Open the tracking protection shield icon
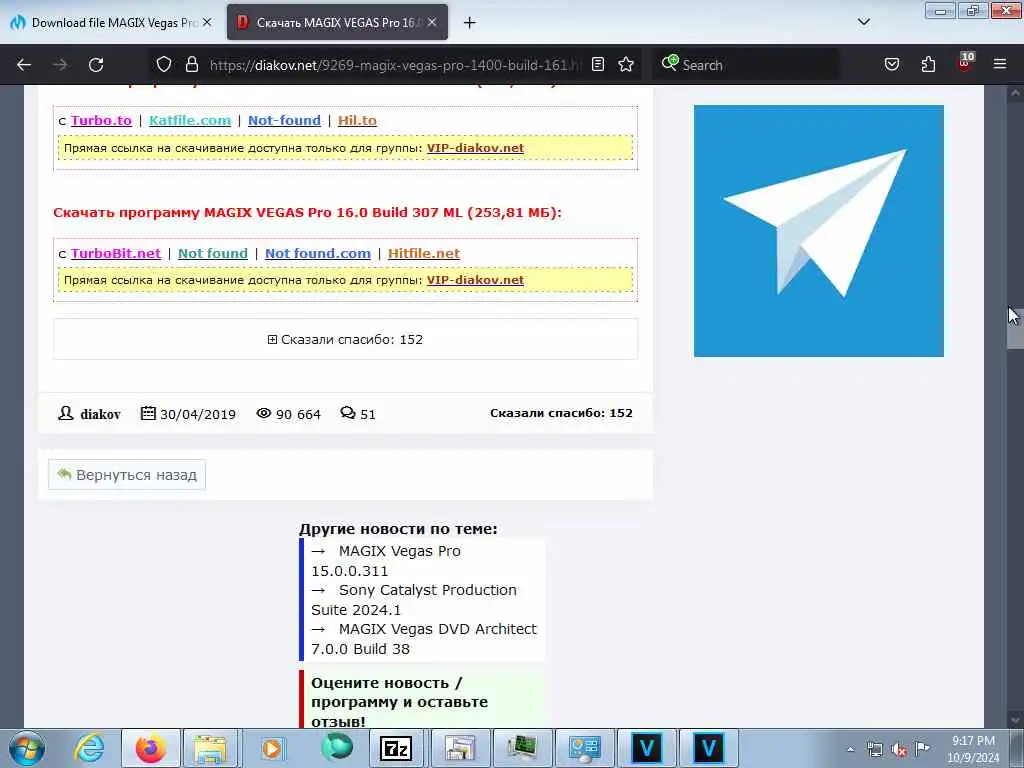The height and width of the screenshot is (768, 1024). click(x=164, y=64)
